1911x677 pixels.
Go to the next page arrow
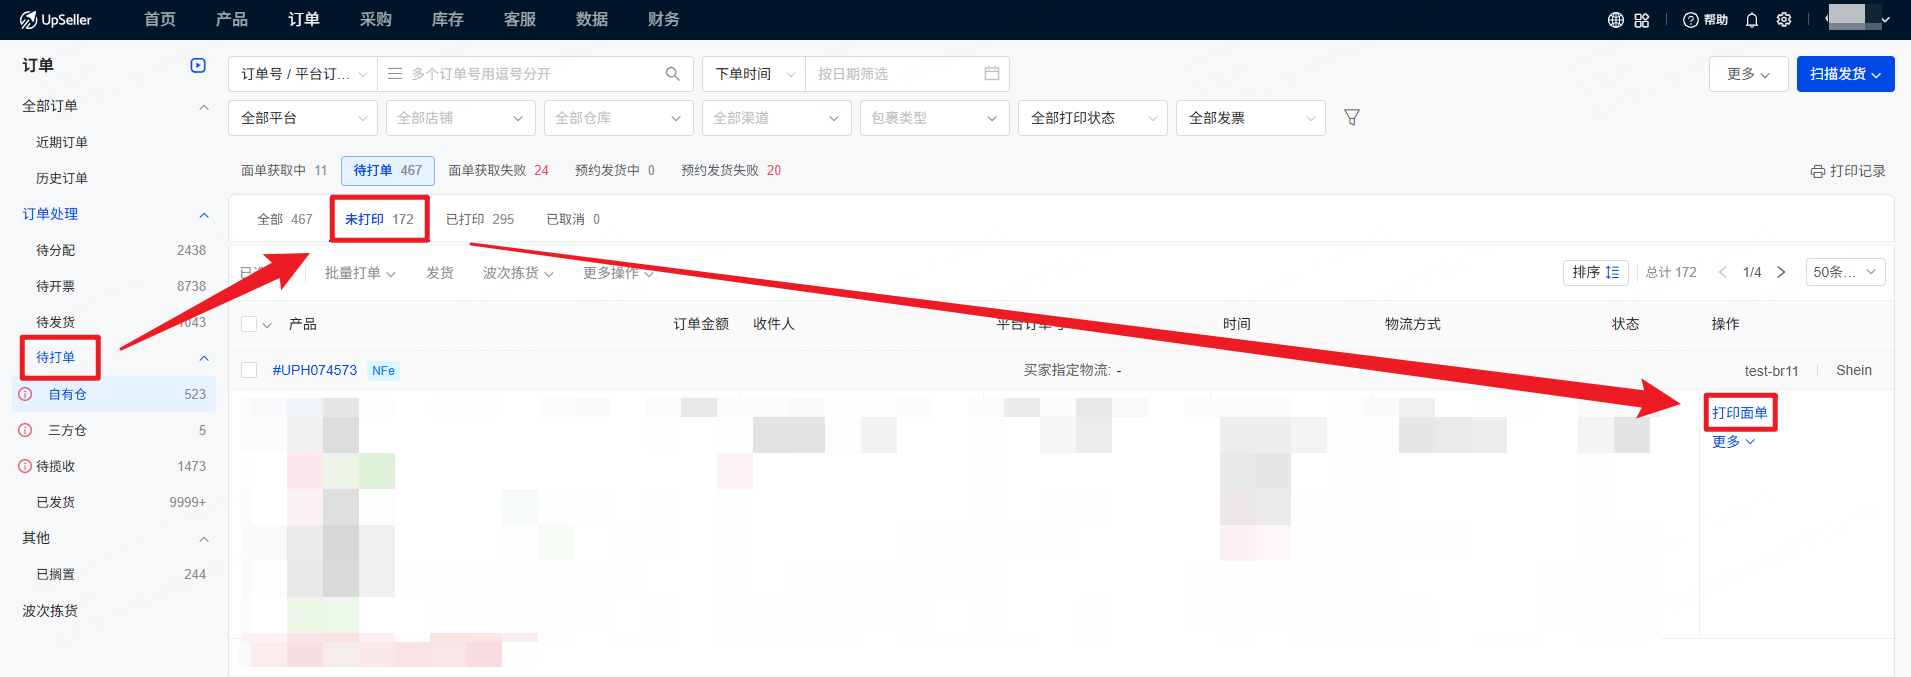point(1781,272)
